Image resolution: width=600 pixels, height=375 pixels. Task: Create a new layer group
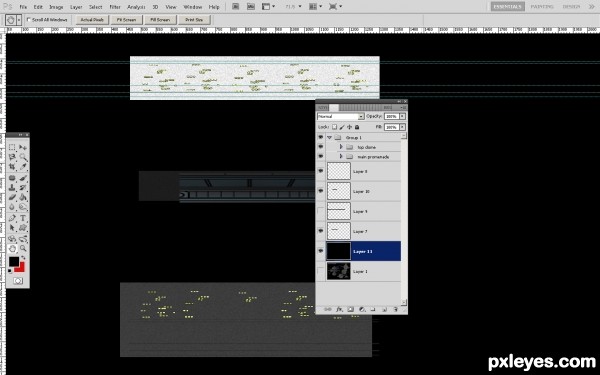coord(373,309)
